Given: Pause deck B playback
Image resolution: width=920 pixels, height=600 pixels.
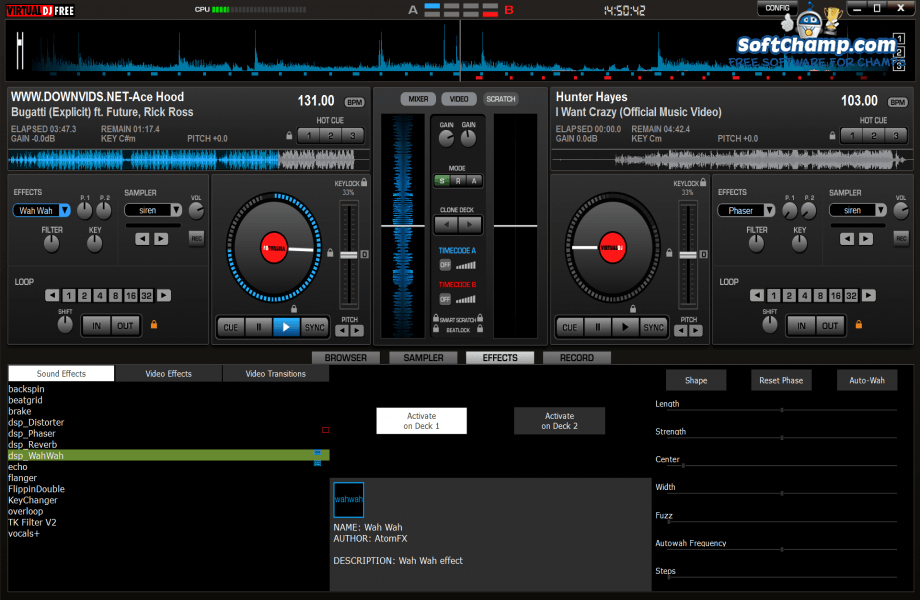Looking at the screenshot, I should 598,327.
